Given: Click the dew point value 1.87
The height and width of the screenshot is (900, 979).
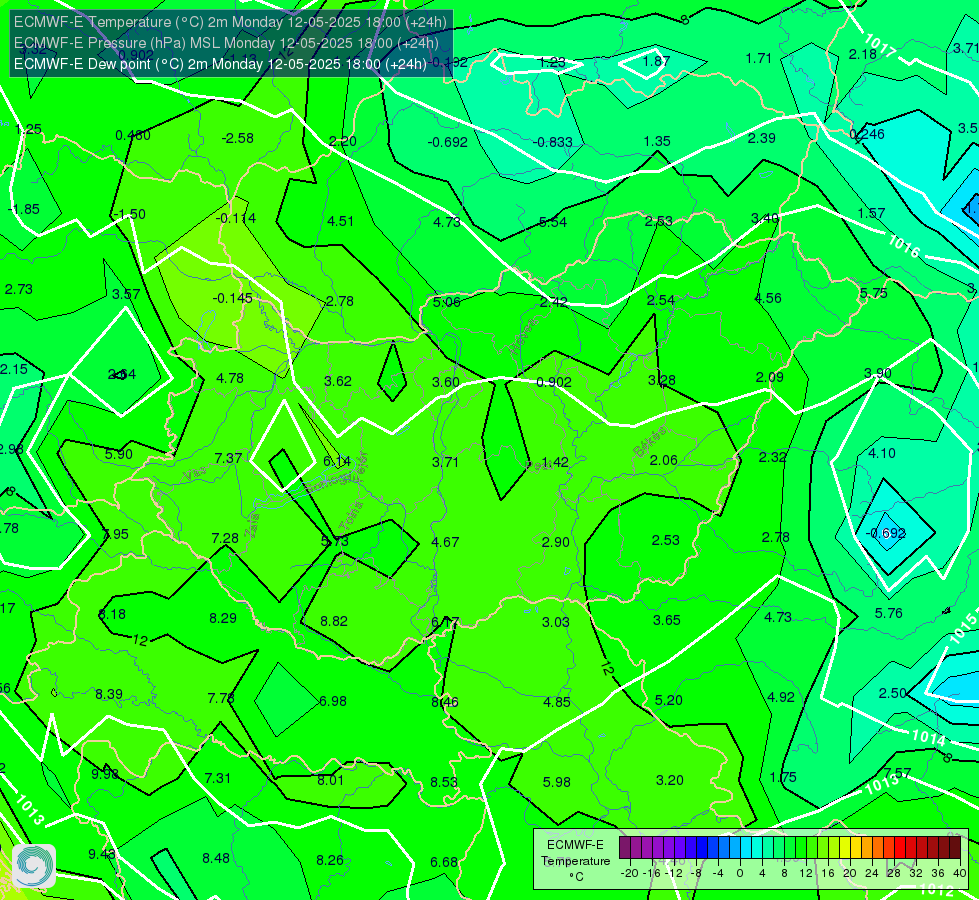Looking at the screenshot, I should 656,61.
